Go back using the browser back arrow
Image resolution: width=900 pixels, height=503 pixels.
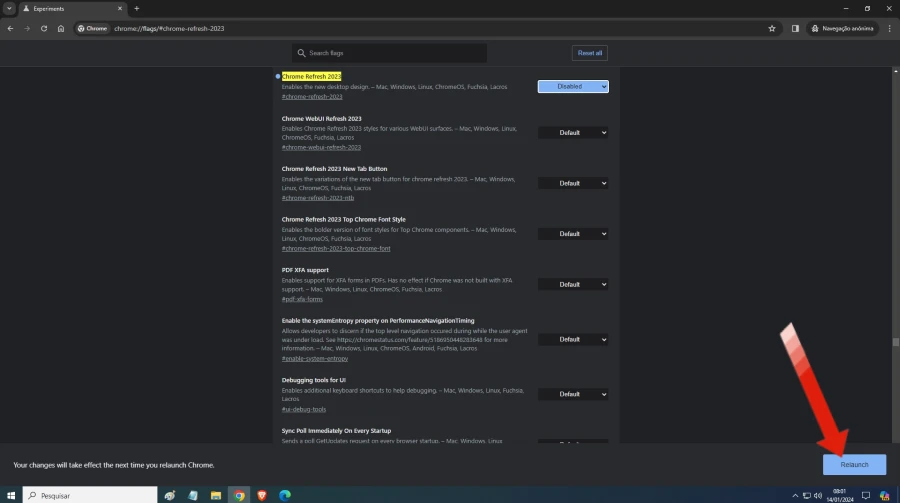pyautogui.click(x=10, y=28)
